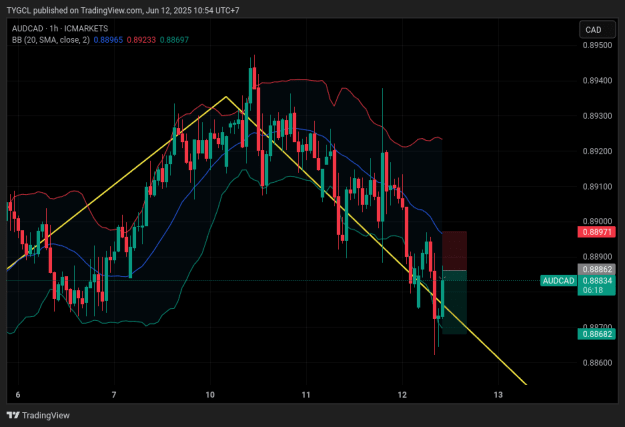
Task: Click the AUDCAD · 1h · ICMARKETS symbol title
Action: 60,28
